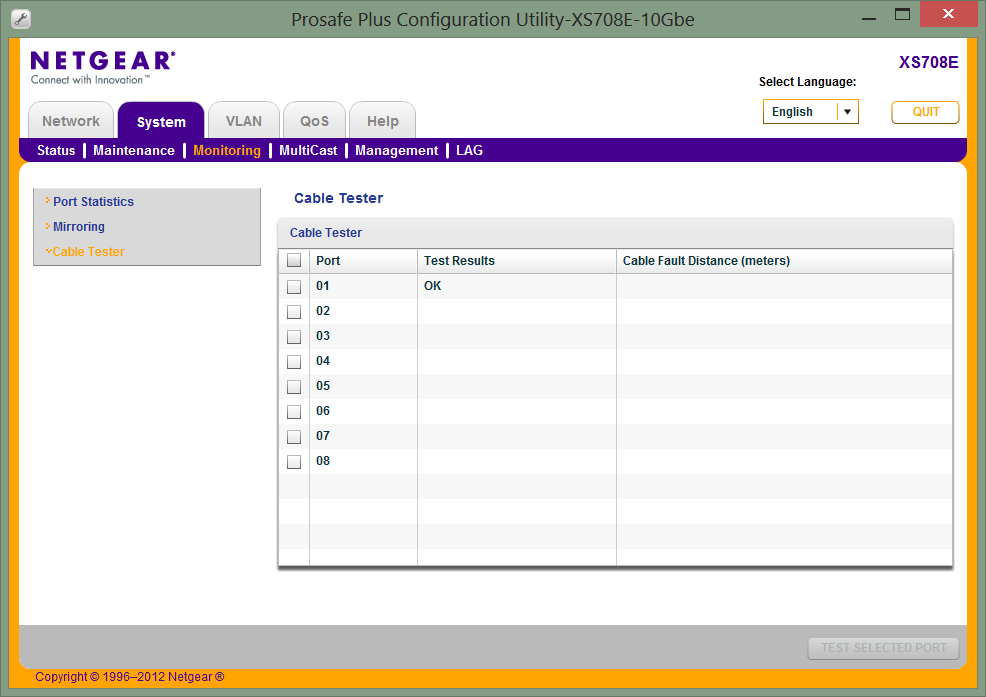Viewport: 986px width, 697px height.
Task: Click the wrench app icon in title bar
Action: point(21,19)
